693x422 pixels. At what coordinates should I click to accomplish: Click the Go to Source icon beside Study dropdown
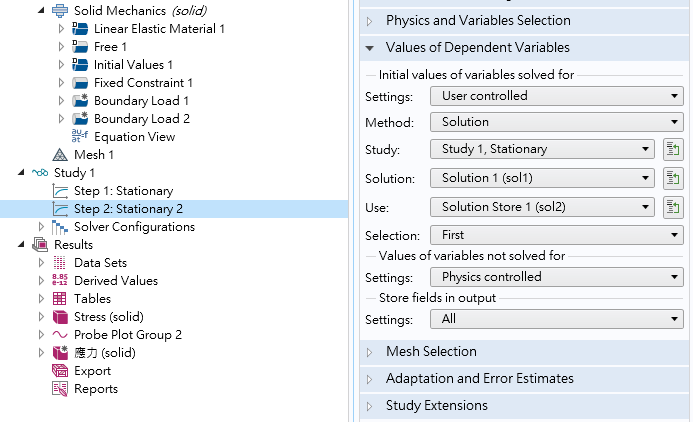click(673, 149)
